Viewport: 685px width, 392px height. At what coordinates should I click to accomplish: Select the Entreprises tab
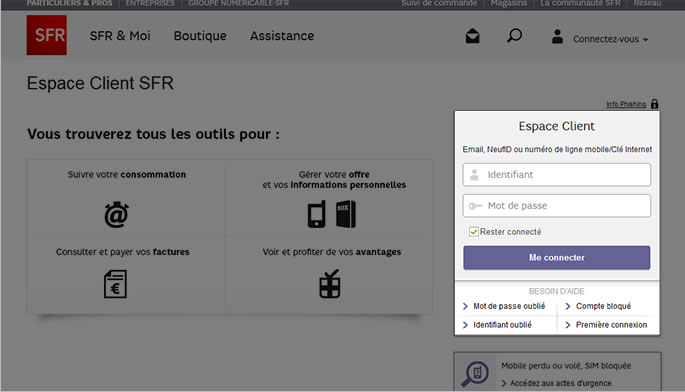click(150, 3)
